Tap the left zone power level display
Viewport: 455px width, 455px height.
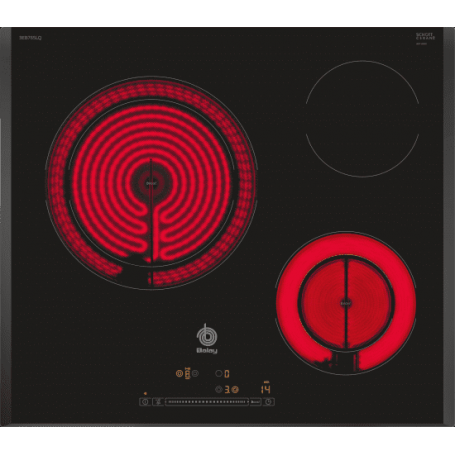click(x=187, y=373)
